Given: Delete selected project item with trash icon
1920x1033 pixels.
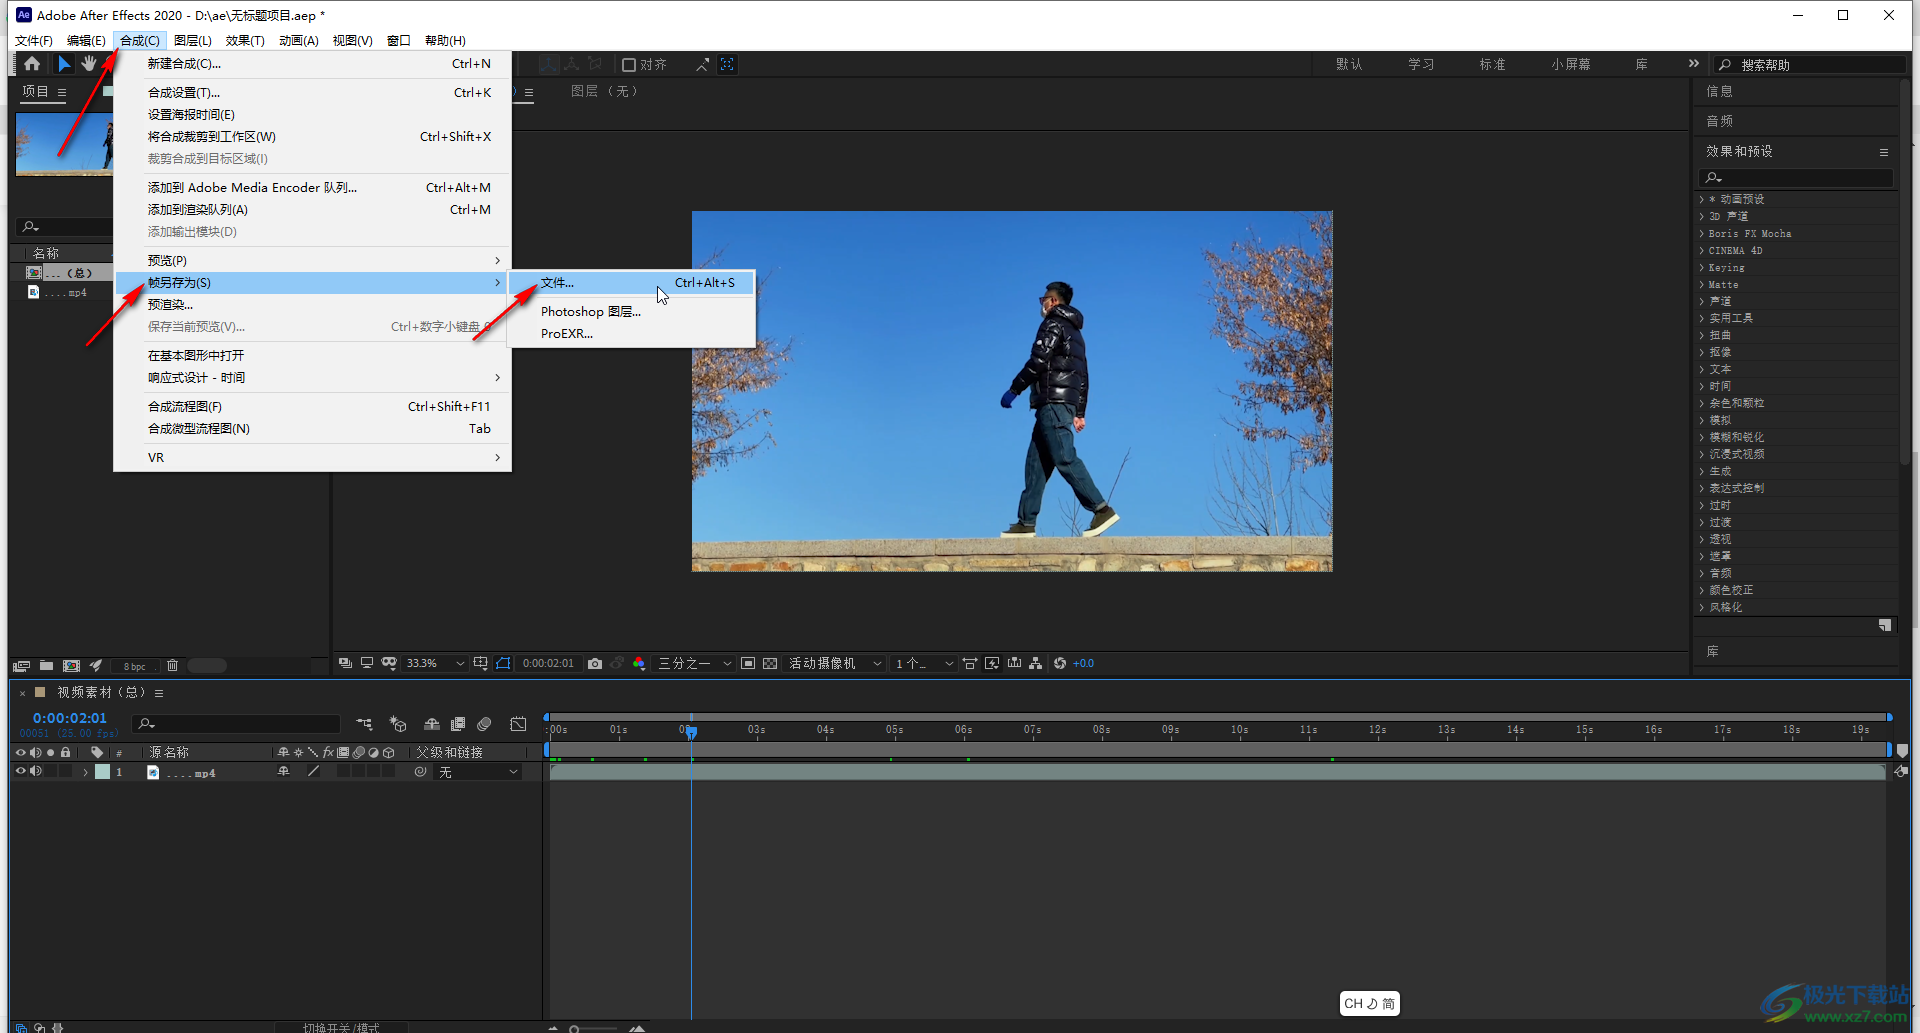Looking at the screenshot, I should coord(172,666).
